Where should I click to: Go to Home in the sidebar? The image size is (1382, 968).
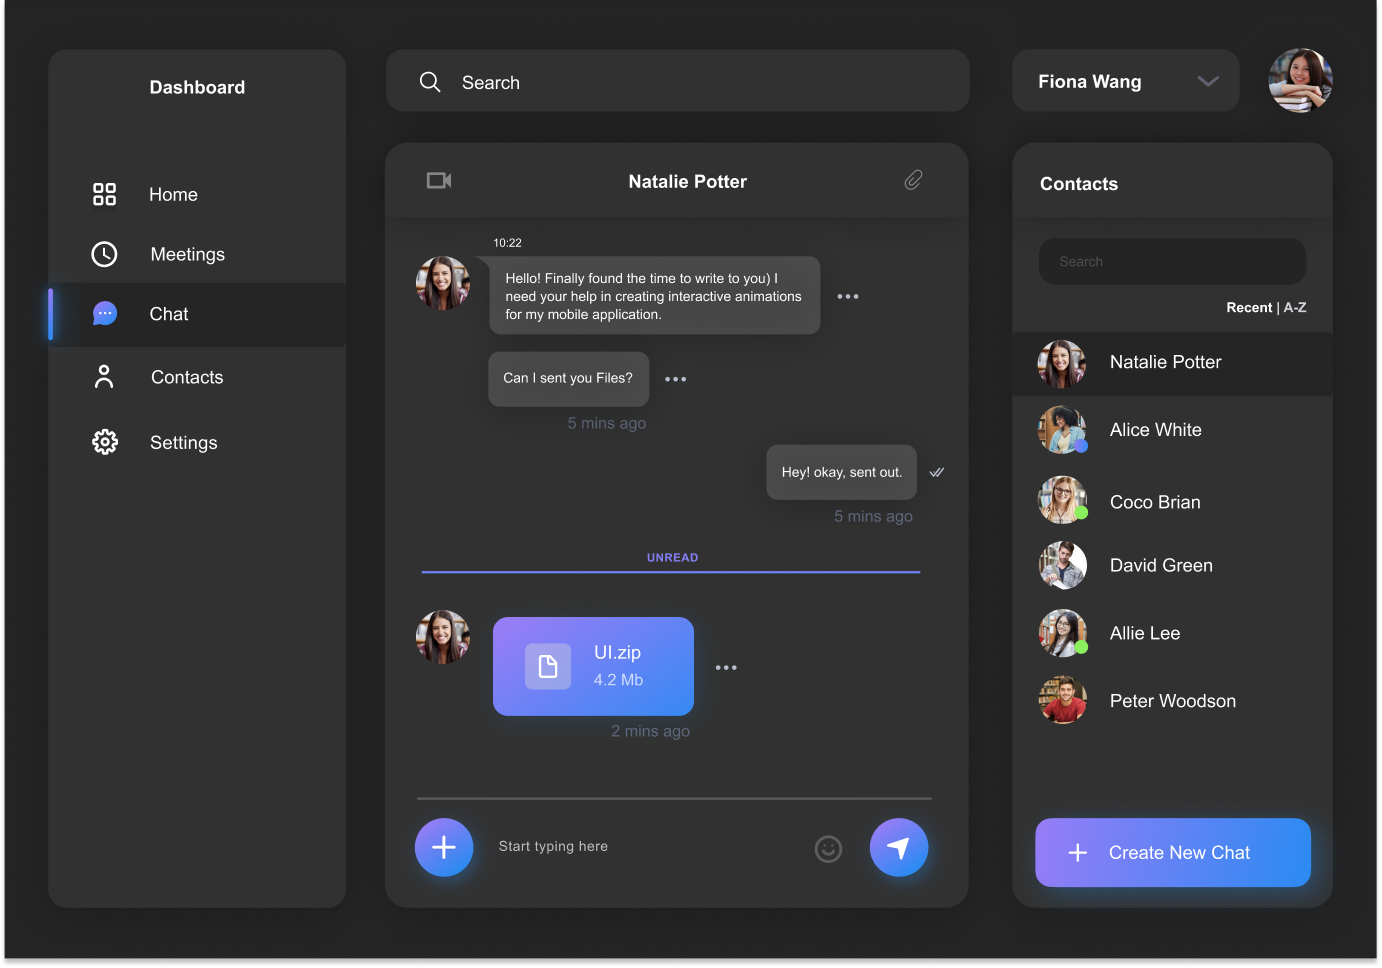[x=173, y=194]
